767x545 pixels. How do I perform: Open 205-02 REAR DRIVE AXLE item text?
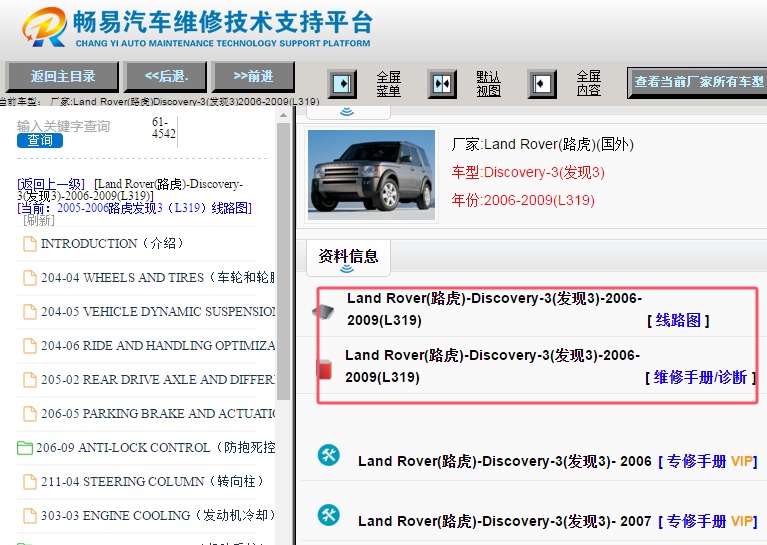click(158, 380)
